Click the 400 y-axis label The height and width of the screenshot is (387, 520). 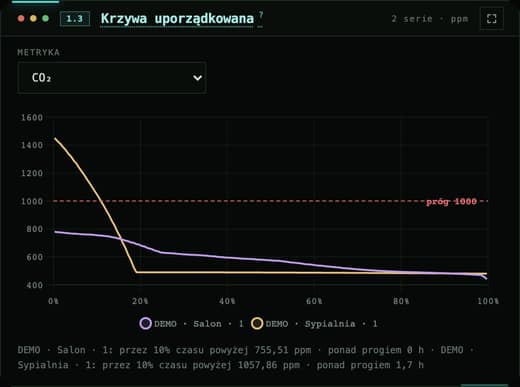pyautogui.click(x=35, y=285)
